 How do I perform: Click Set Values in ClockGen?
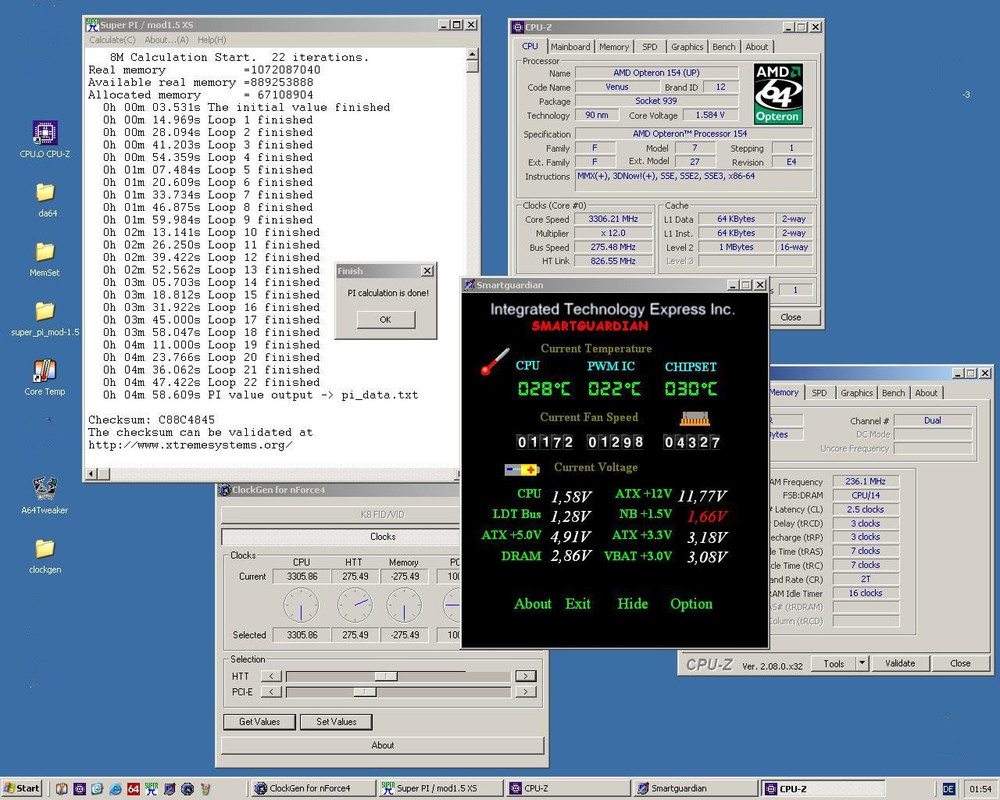(x=336, y=722)
